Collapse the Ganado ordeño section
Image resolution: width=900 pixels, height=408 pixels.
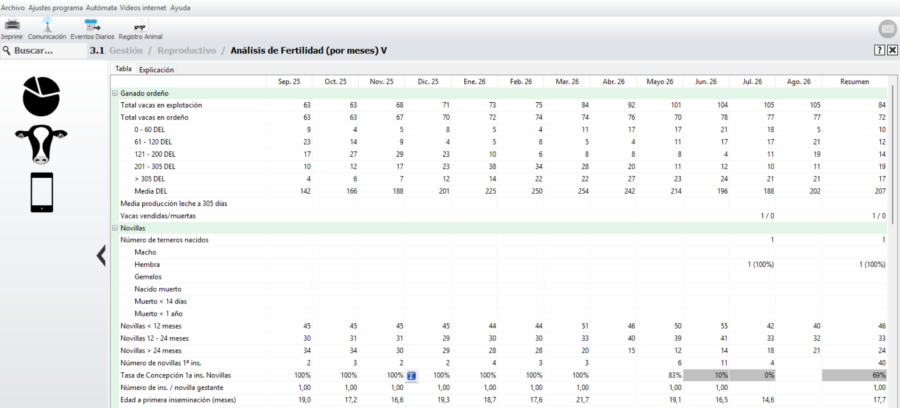(115, 93)
